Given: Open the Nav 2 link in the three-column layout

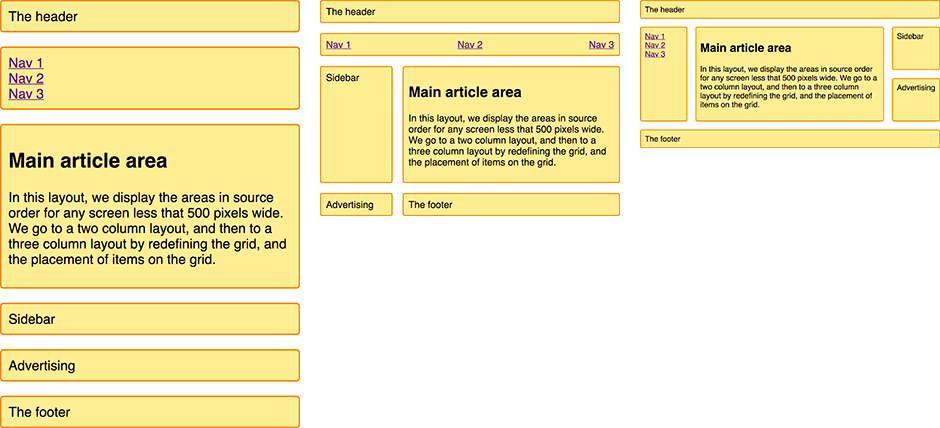Looking at the screenshot, I should pos(654,45).
